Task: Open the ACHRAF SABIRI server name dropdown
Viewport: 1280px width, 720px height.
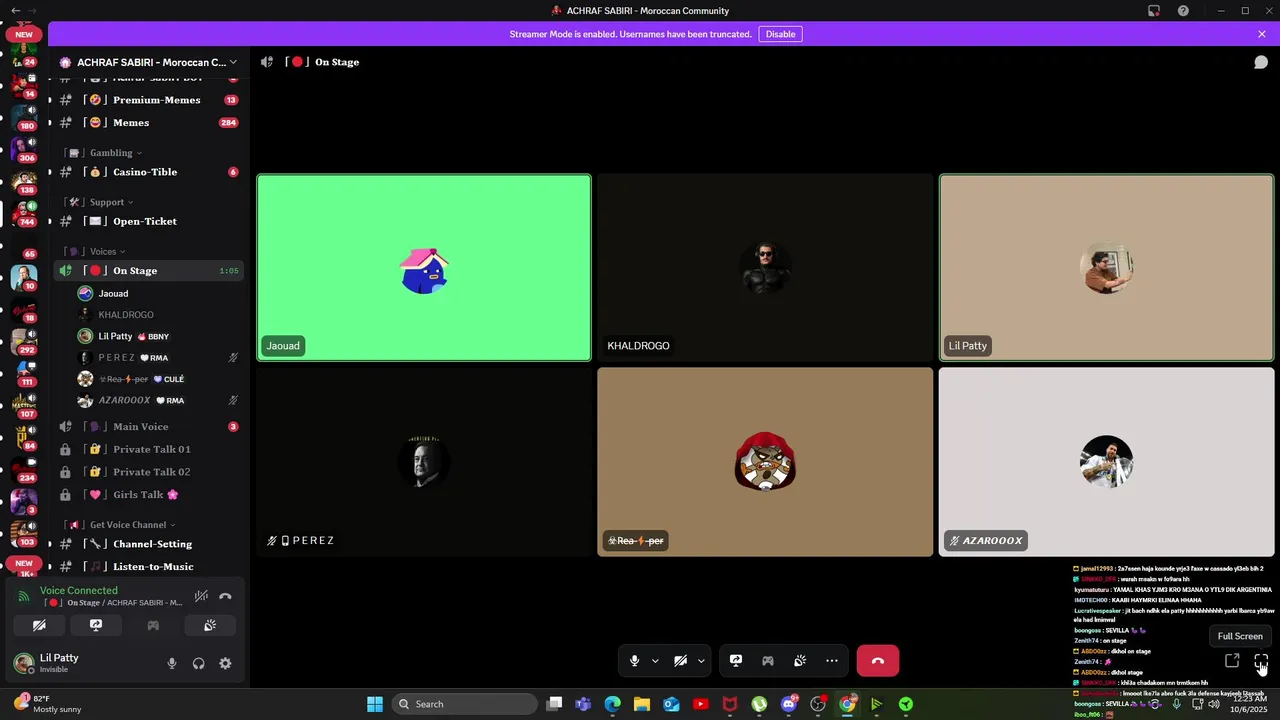Action: point(148,62)
